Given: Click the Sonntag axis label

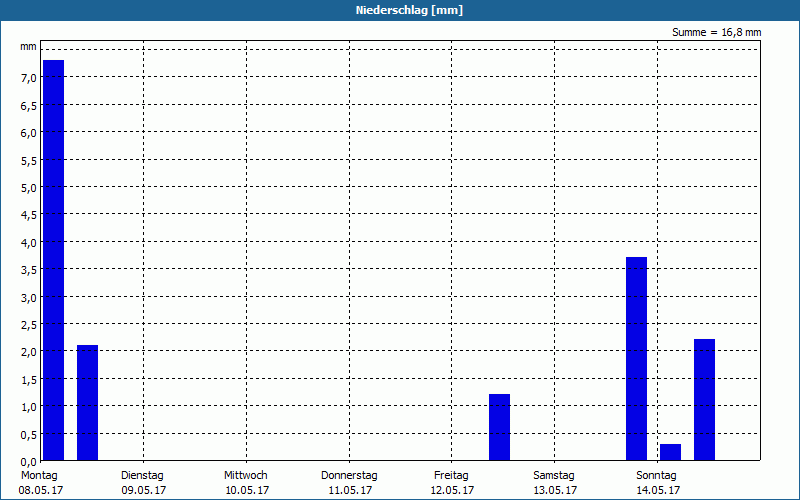Looking at the screenshot, I should 657,476.
